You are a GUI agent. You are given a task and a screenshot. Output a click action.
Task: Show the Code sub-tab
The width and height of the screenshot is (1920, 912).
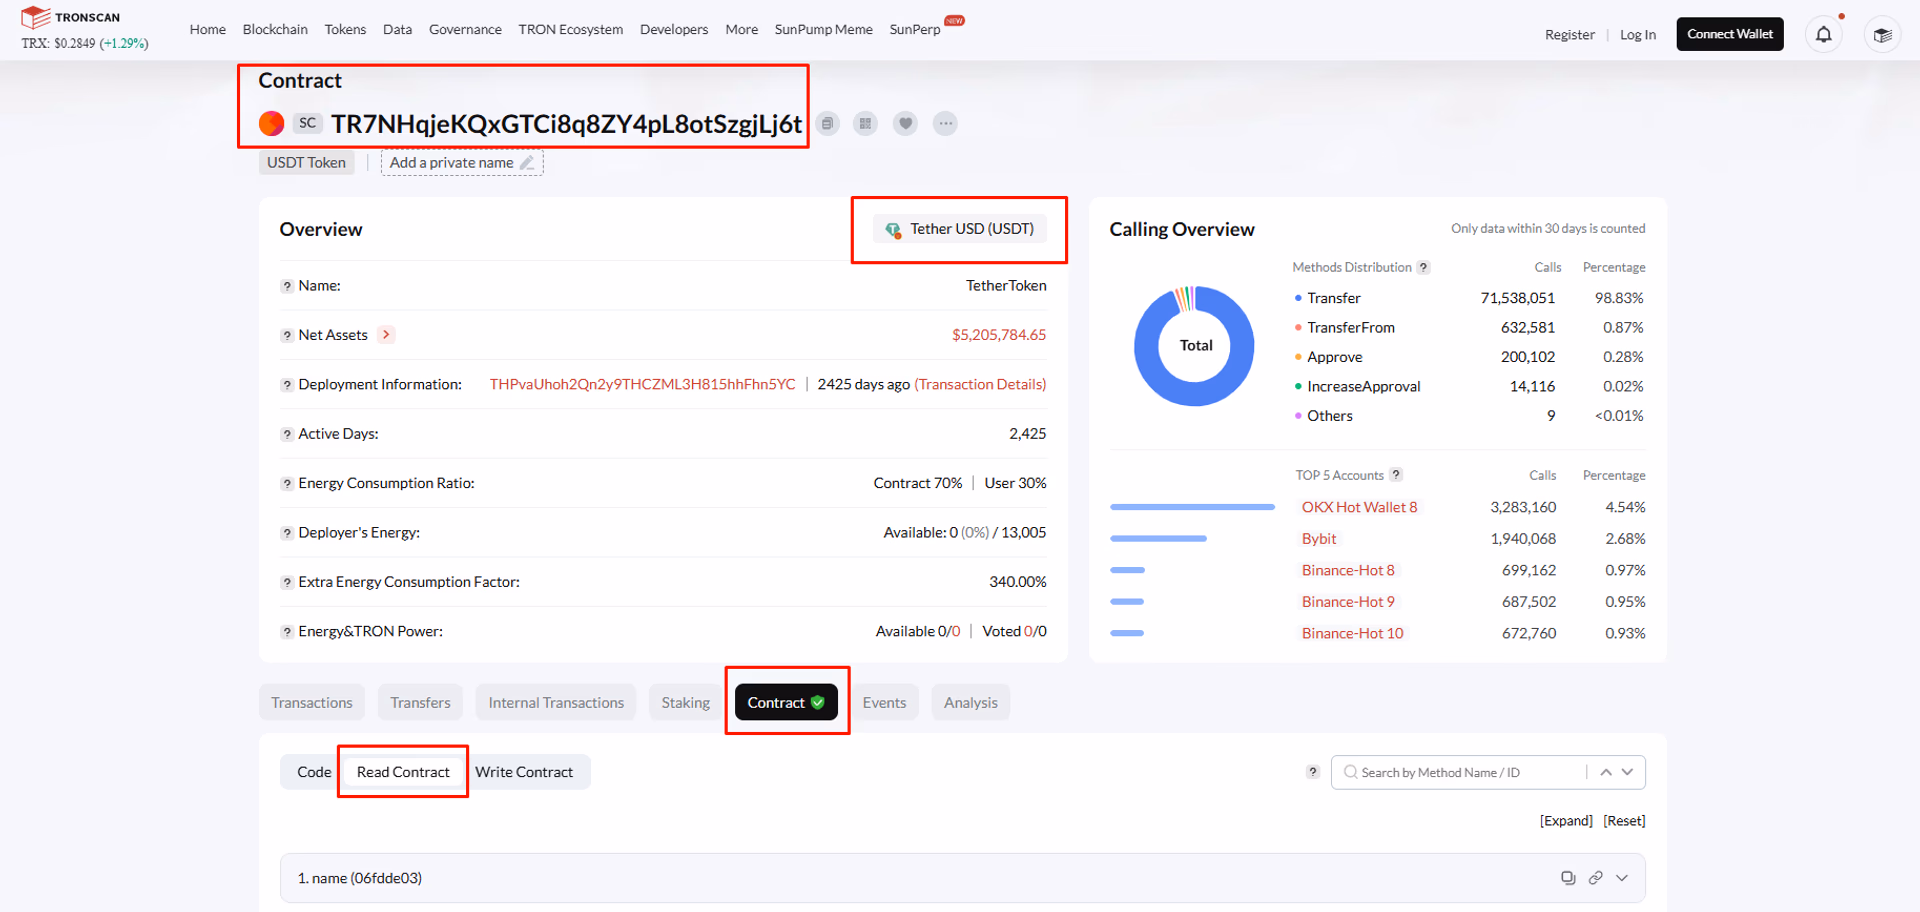pos(314,772)
